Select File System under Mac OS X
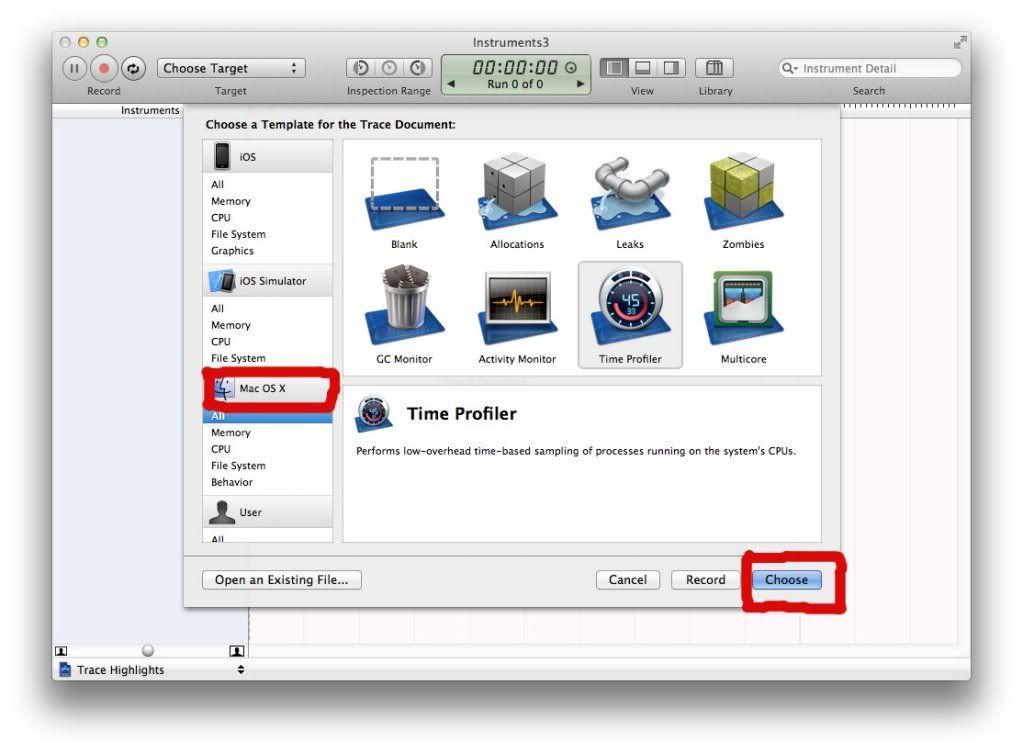This screenshot has width=1023, height=753. 238,465
